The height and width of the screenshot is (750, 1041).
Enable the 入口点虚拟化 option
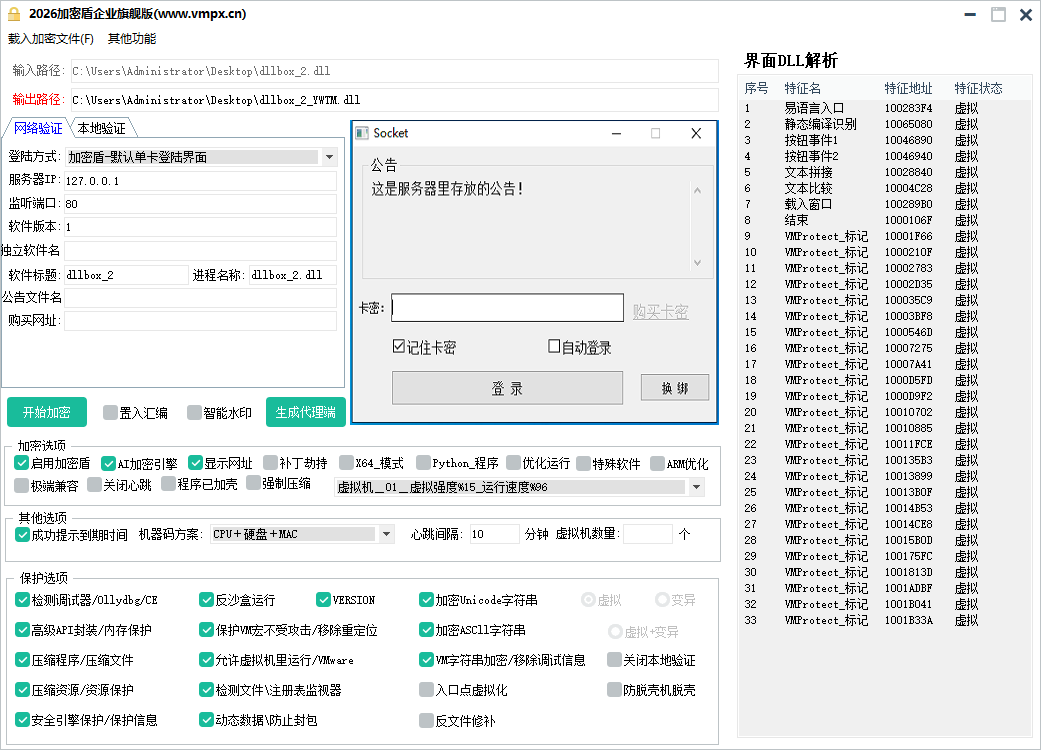(427, 689)
